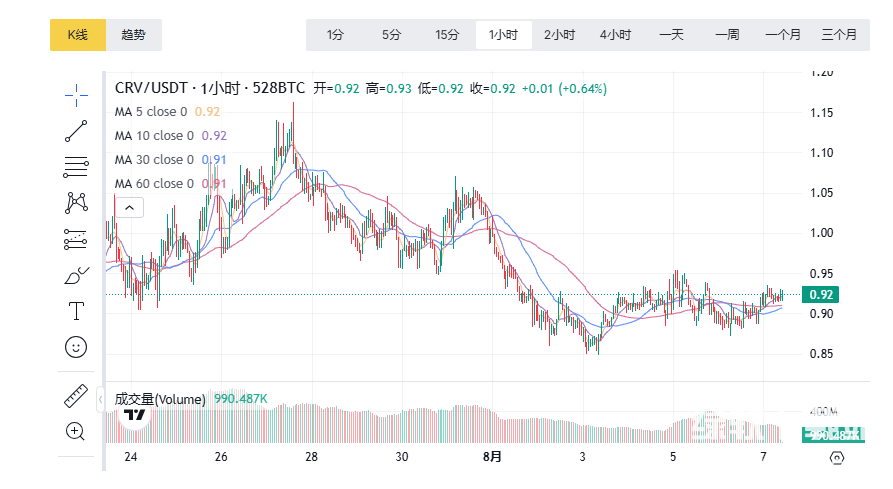
Task: Click the zoom in magnifier tool
Action: 76,431
